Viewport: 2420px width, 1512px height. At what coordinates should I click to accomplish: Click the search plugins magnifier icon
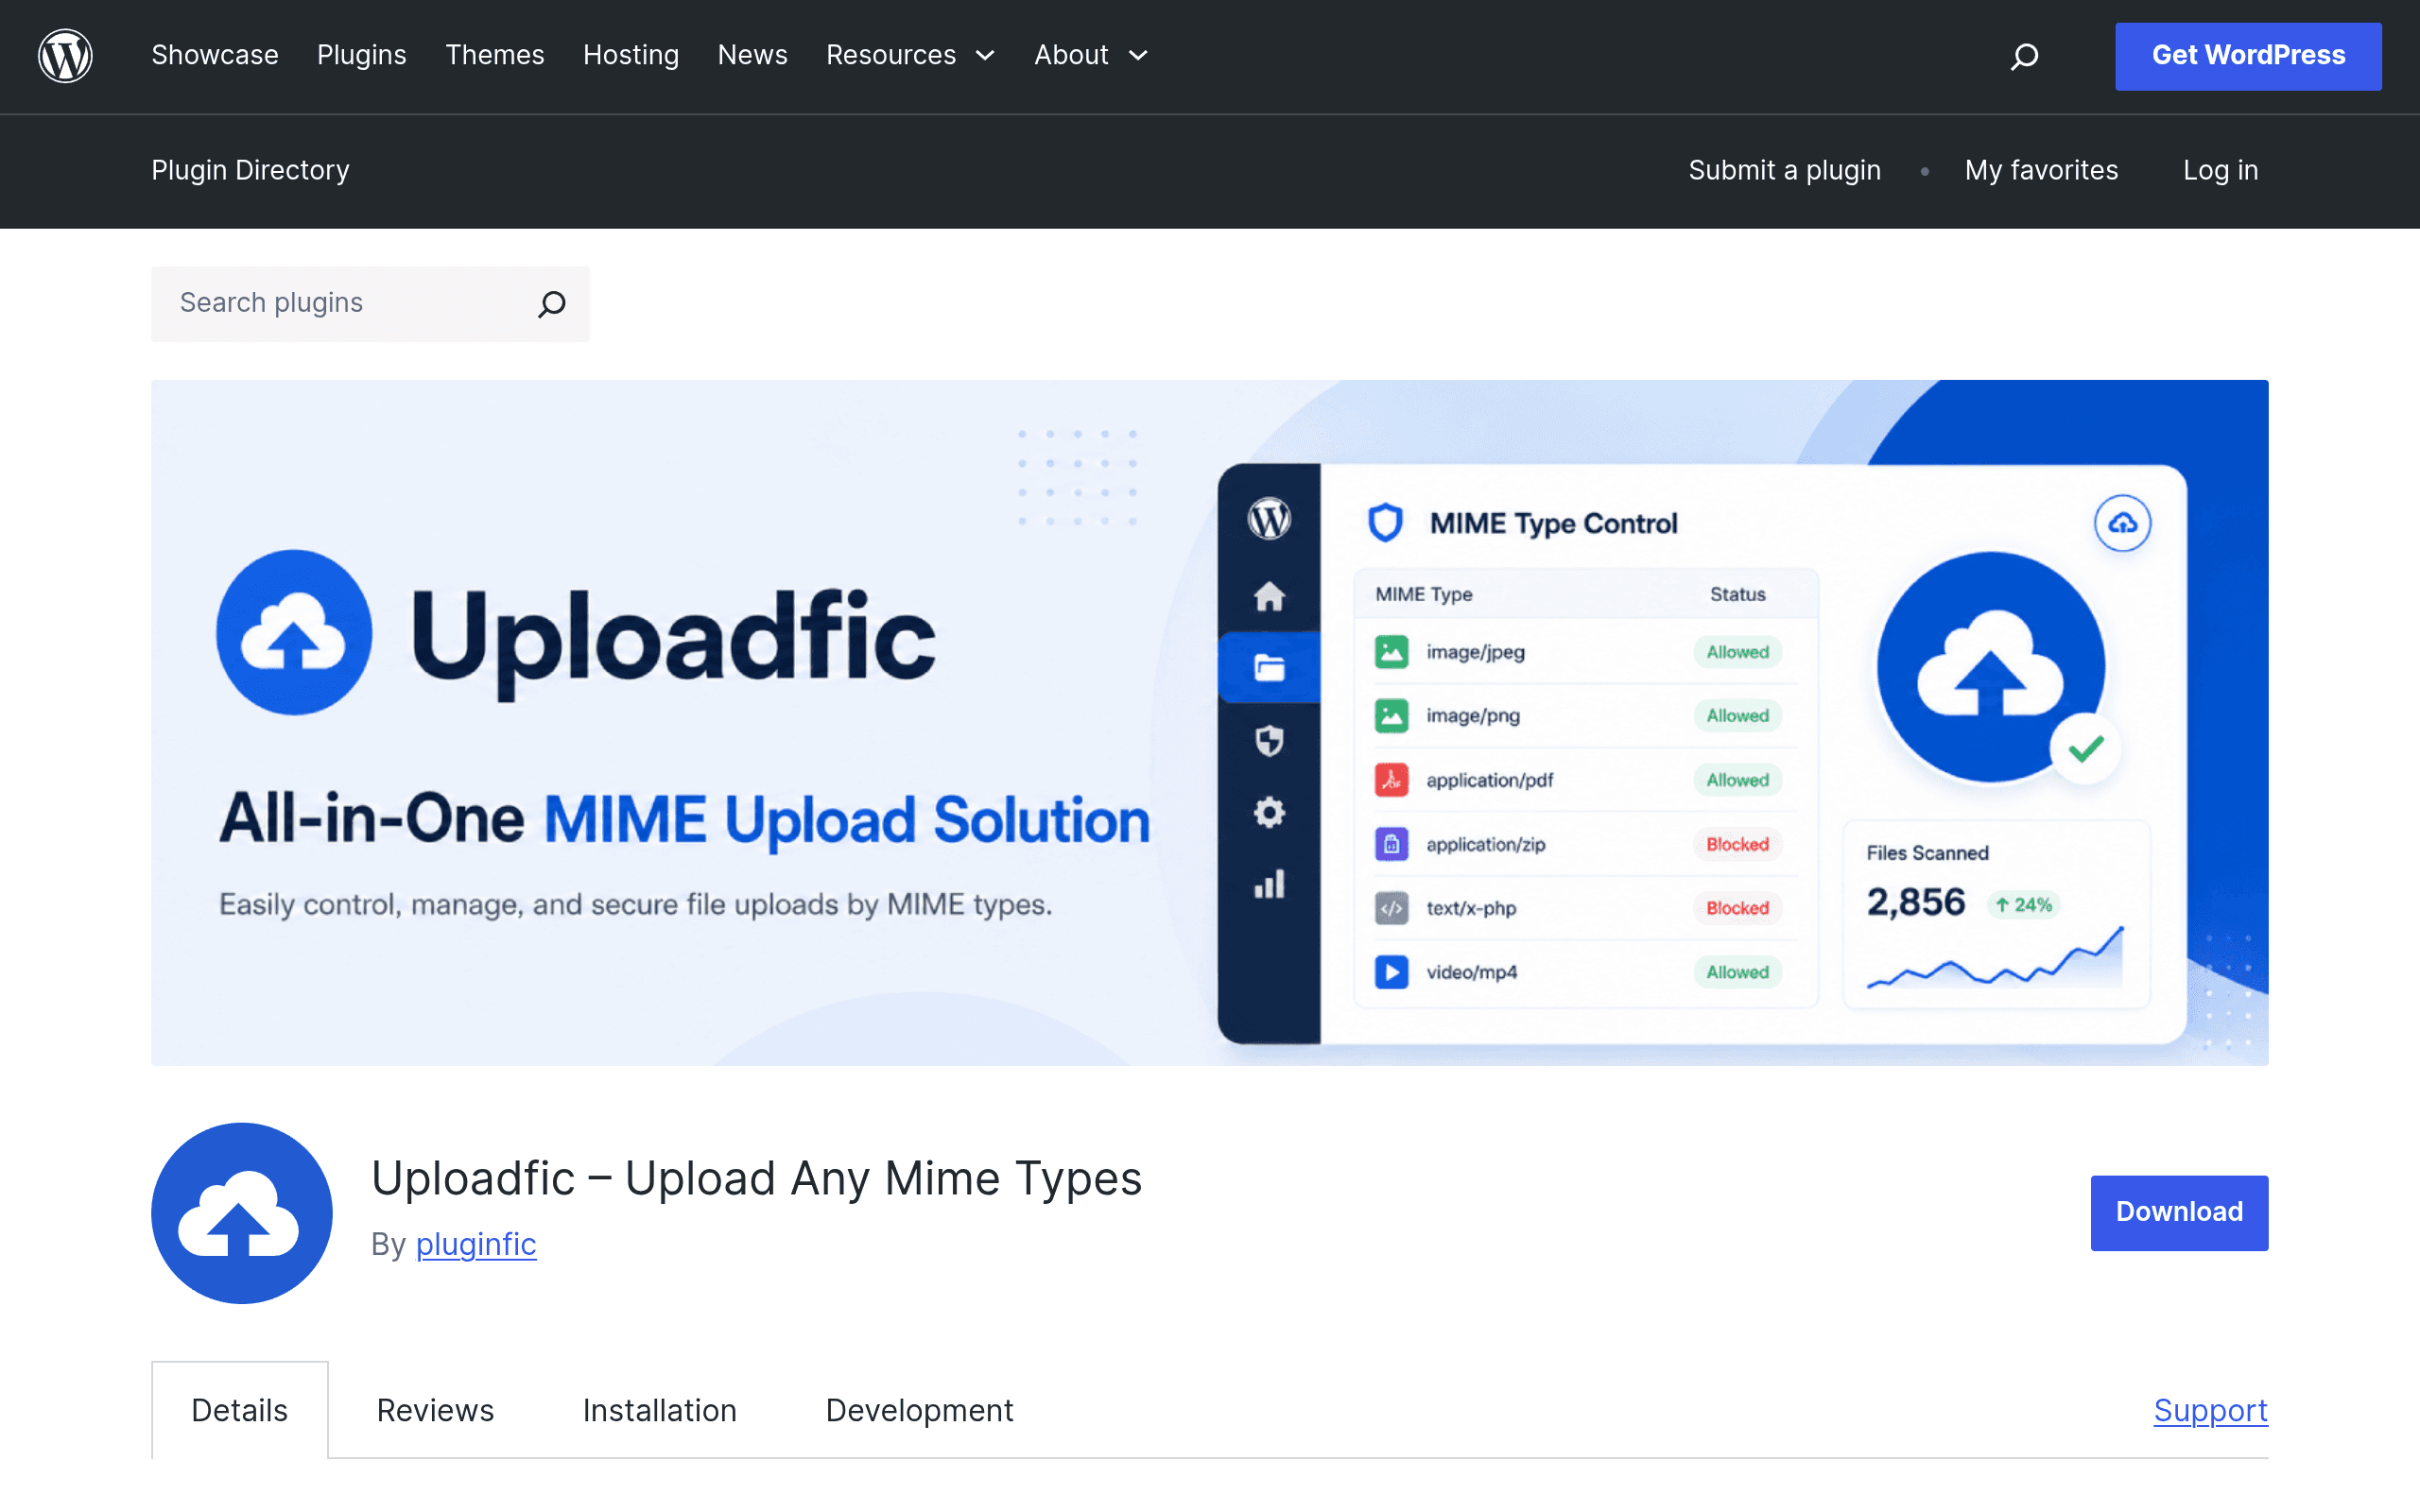point(552,304)
